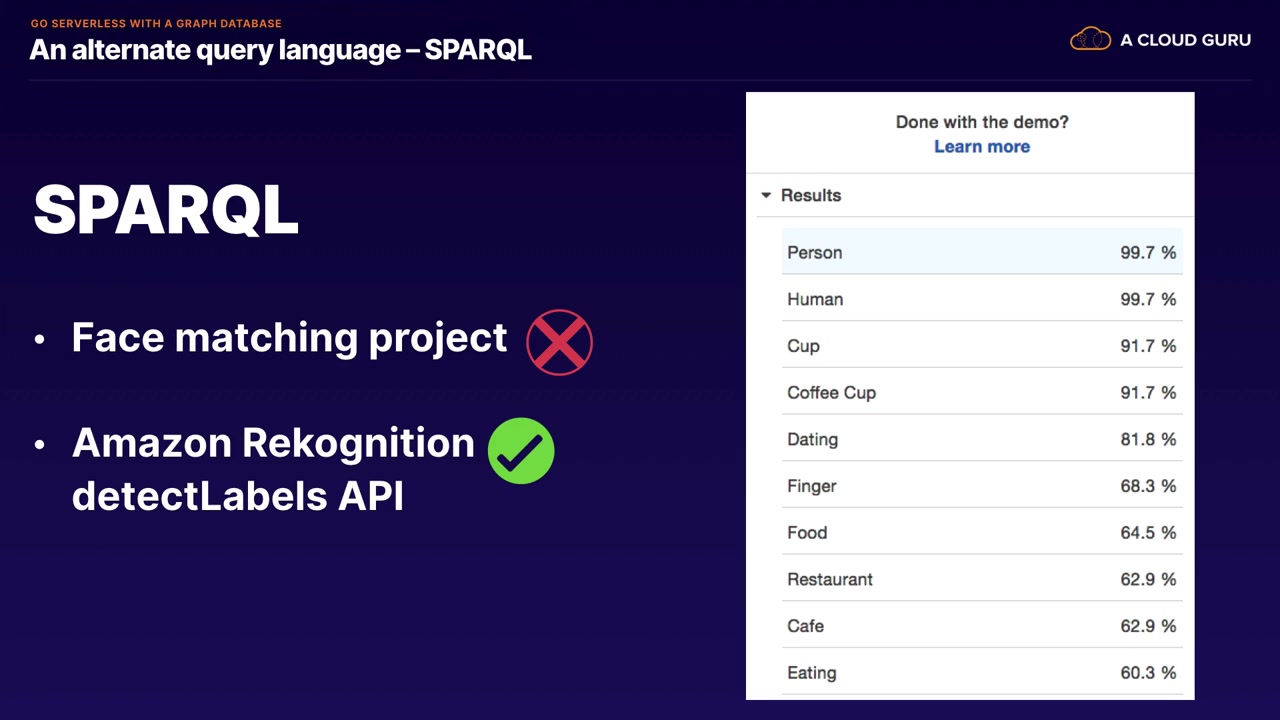
Task: Click the large SPARQL heading
Action: point(166,210)
